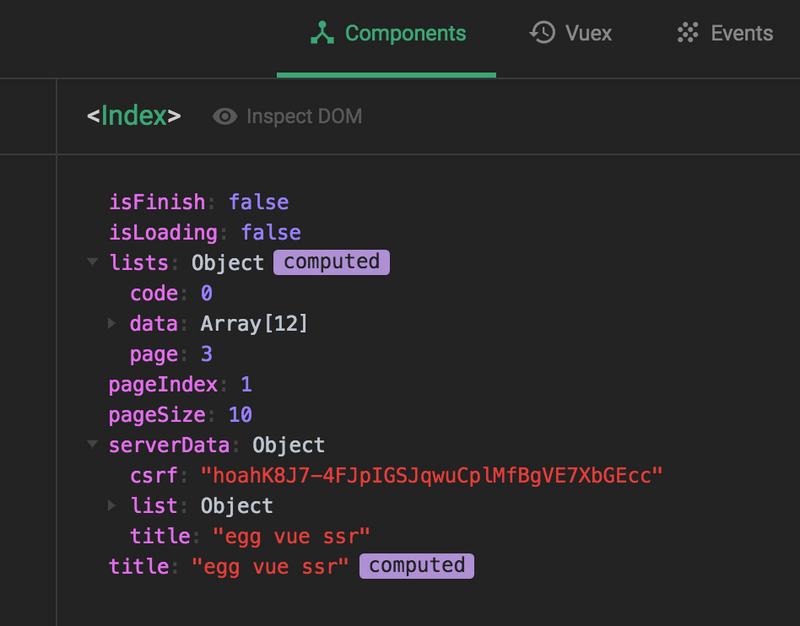This screenshot has height=626, width=800.
Task: Collapse the lists Object node
Action: 92,262
